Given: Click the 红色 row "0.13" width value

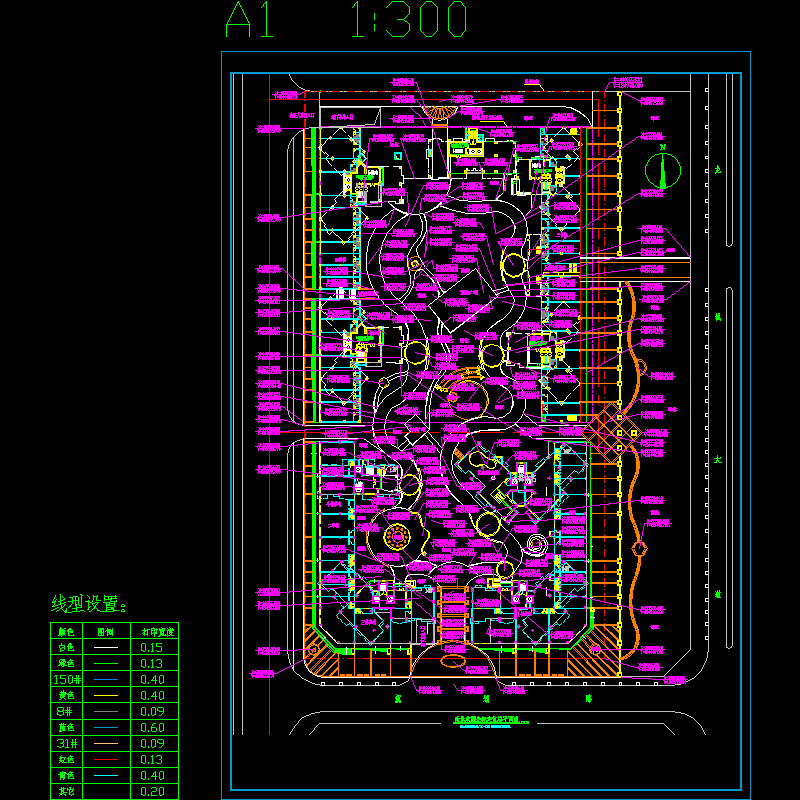Looking at the screenshot, I should (x=152, y=760).
